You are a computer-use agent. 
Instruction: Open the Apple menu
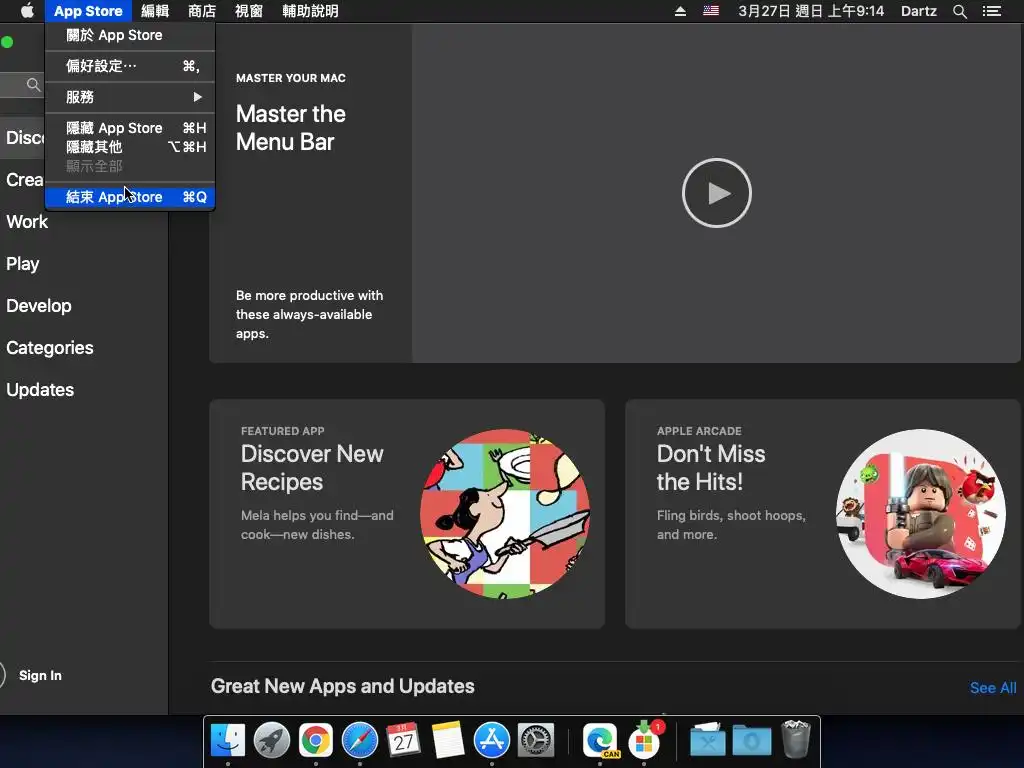pyautogui.click(x=27, y=11)
